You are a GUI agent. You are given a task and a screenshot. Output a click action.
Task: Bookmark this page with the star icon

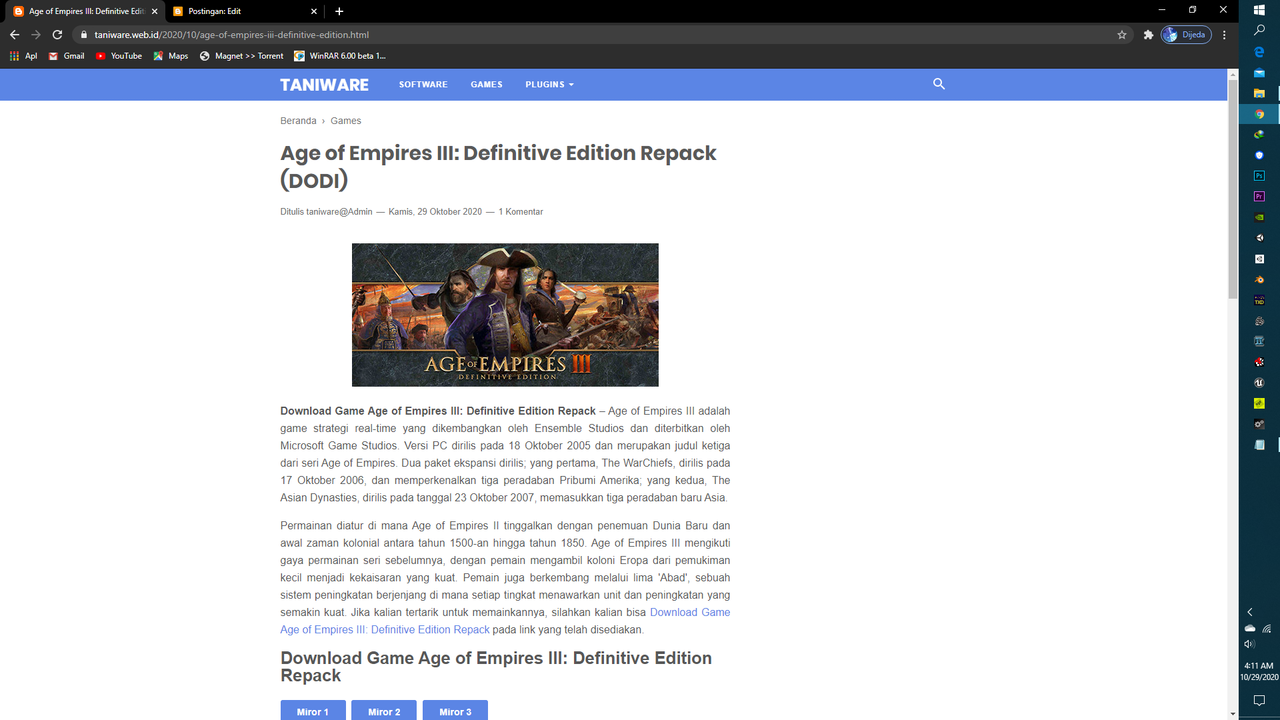pyautogui.click(x=1122, y=35)
